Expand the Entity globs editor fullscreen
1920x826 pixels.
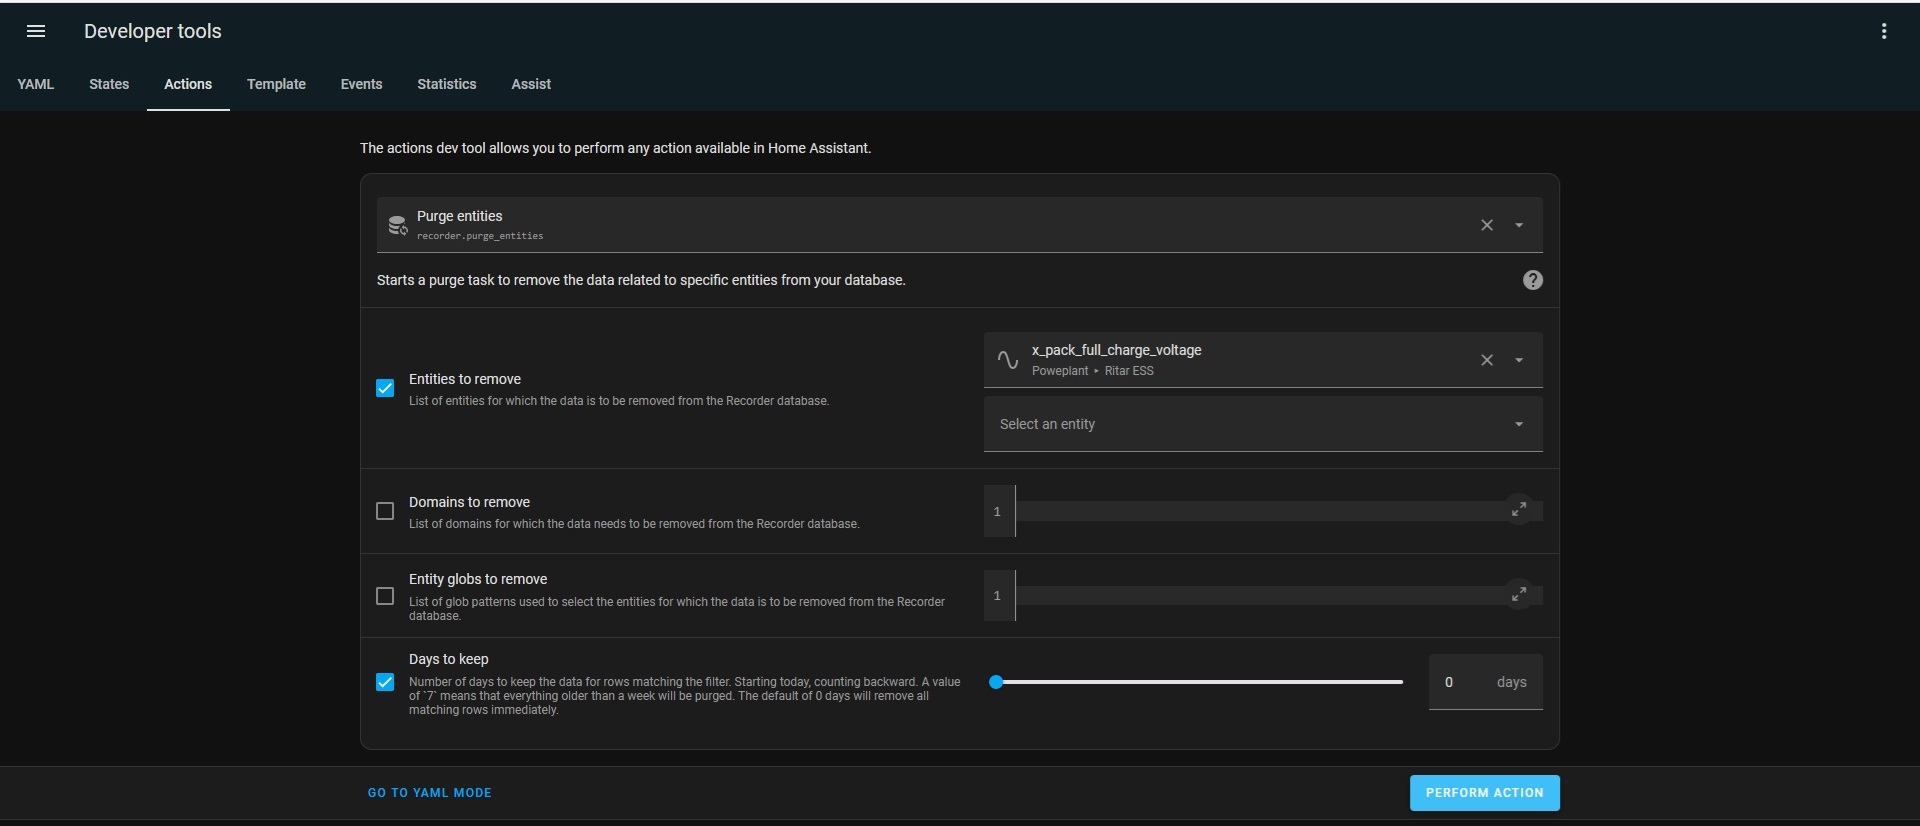tap(1519, 594)
